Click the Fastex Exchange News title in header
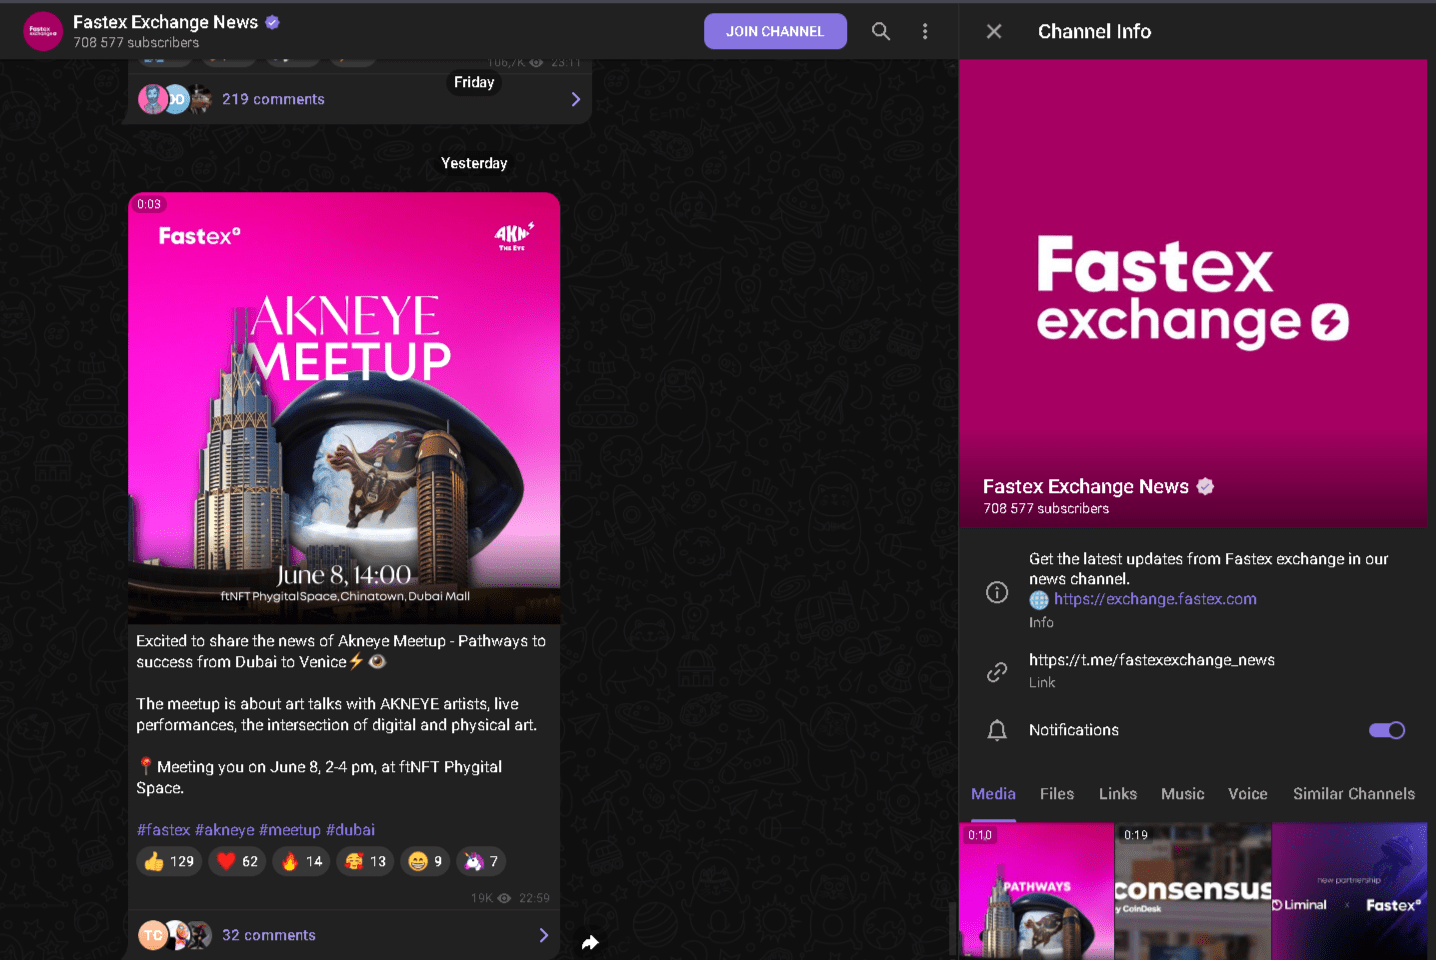This screenshot has width=1436, height=960. point(165,22)
